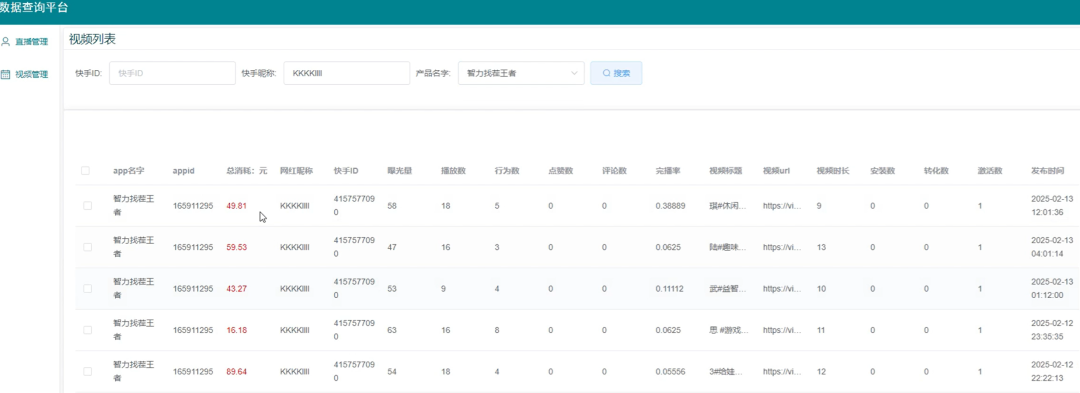1080x393 pixels.
Task: Click the 安装数 column header
Action: (x=883, y=171)
